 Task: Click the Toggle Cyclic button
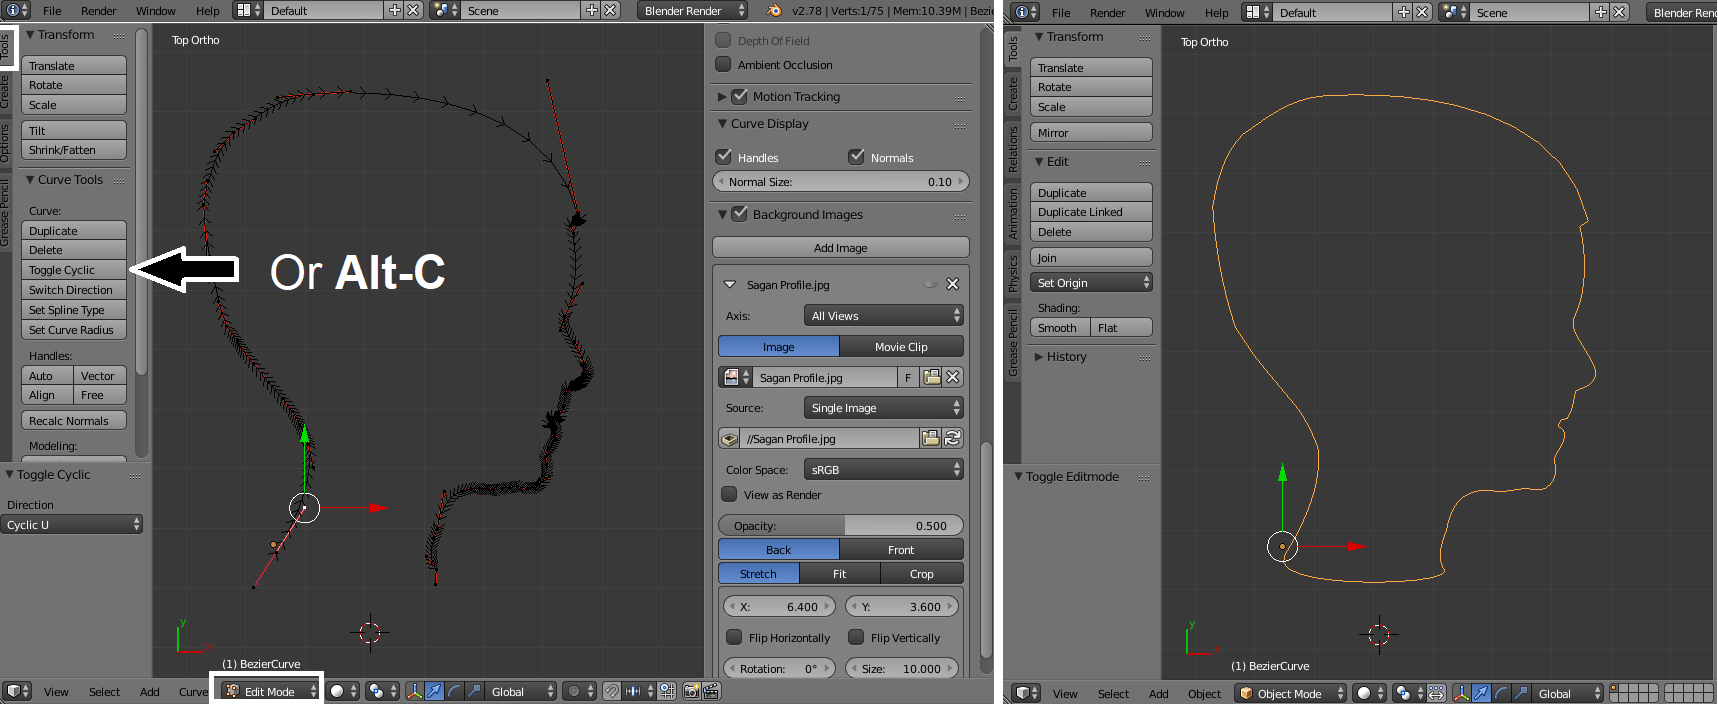pyautogui.click(x=74, y=269)
